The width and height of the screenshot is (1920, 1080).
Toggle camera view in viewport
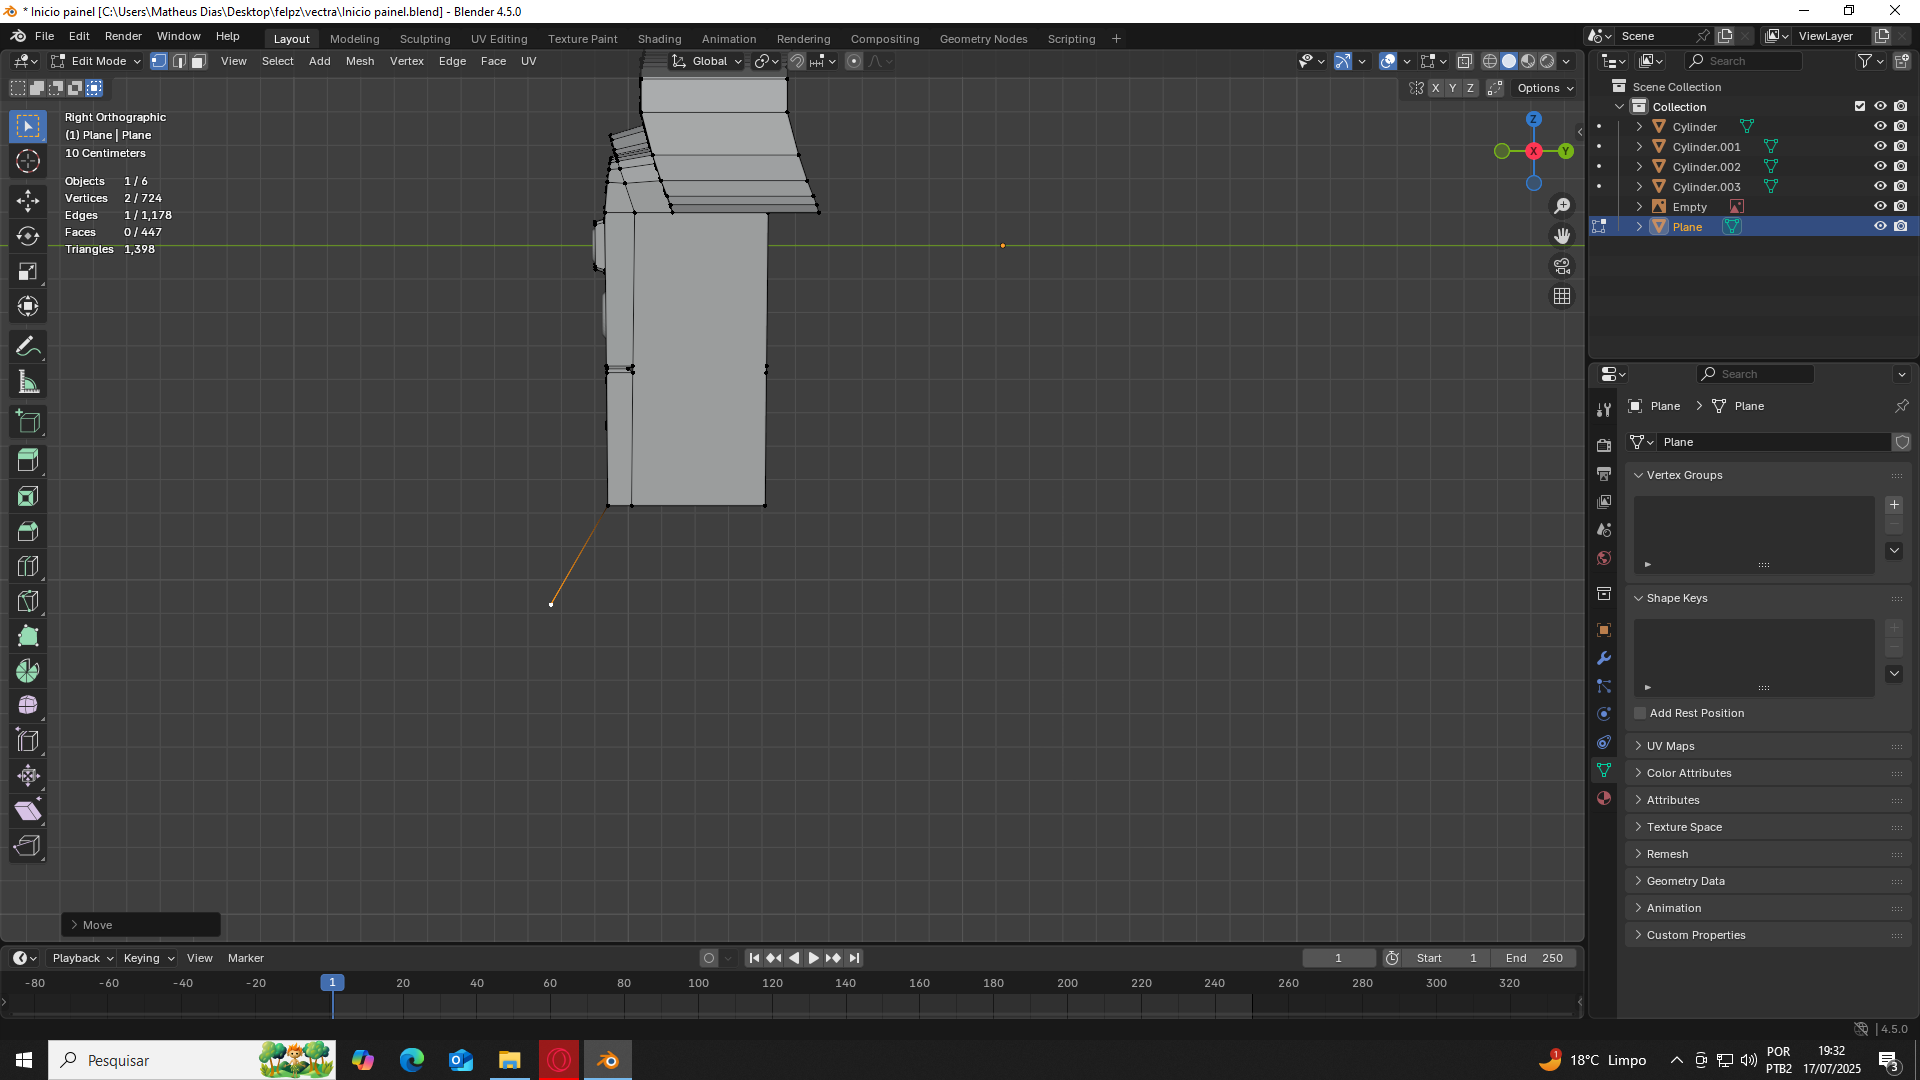[x=1562, y=266]
